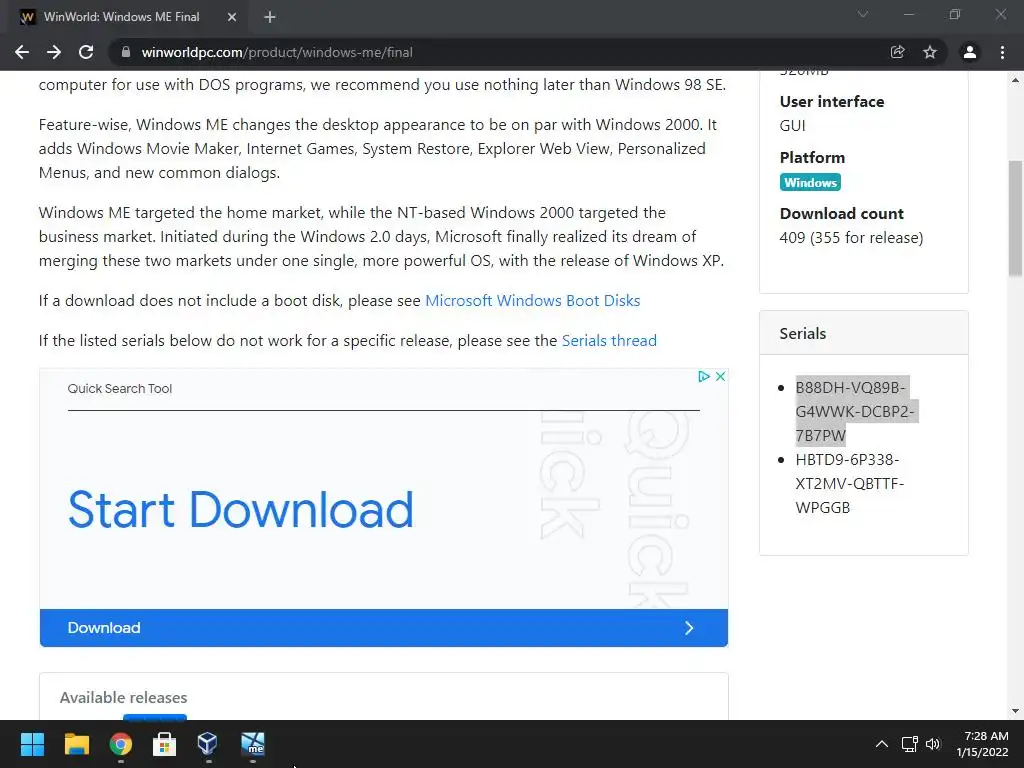The width and height of the screenshot is (1024, 768).
Task: Click the Start Download ad text
Action: click(240, 509)
